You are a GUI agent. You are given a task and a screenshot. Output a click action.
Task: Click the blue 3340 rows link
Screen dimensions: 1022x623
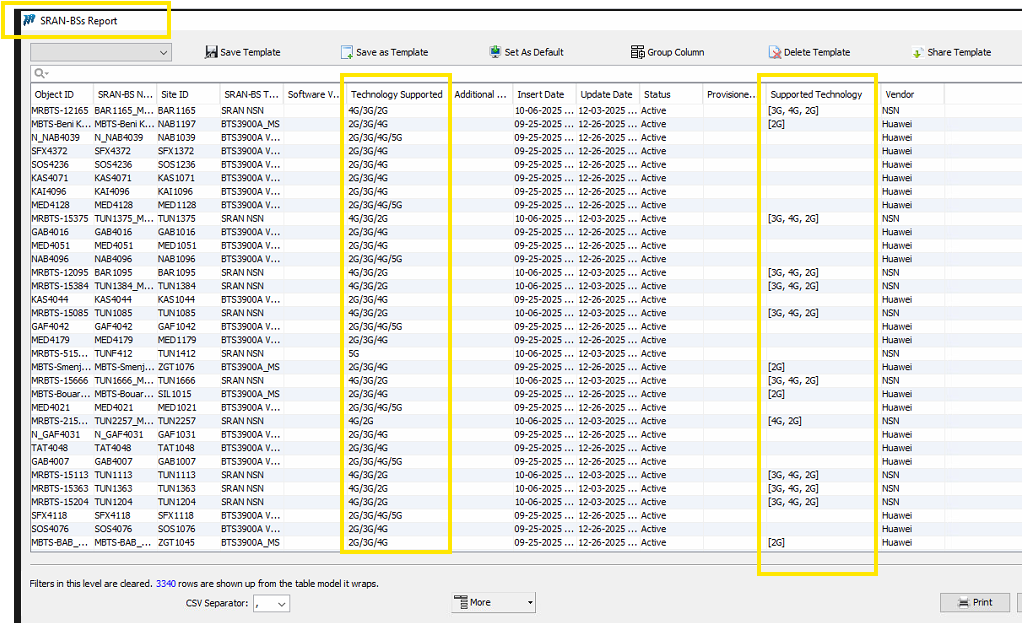[x=168, y=583]
